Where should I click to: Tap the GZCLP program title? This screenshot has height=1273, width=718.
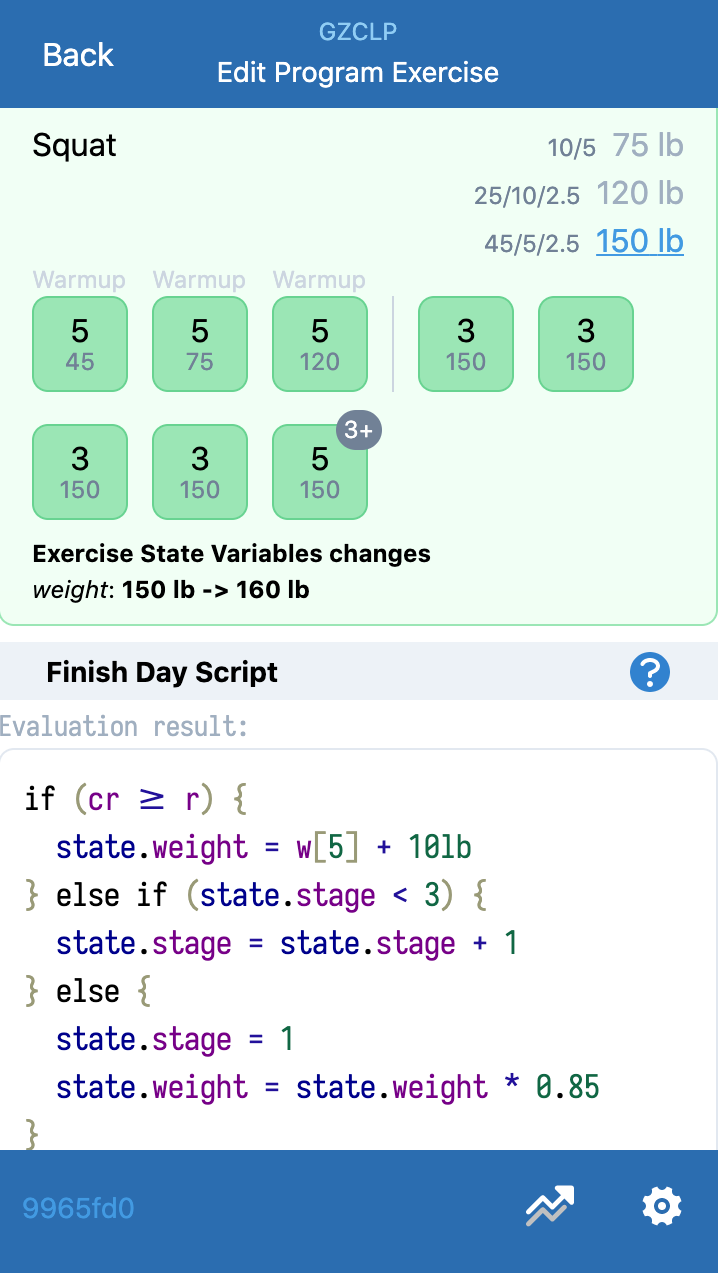(x=358, y=32)
